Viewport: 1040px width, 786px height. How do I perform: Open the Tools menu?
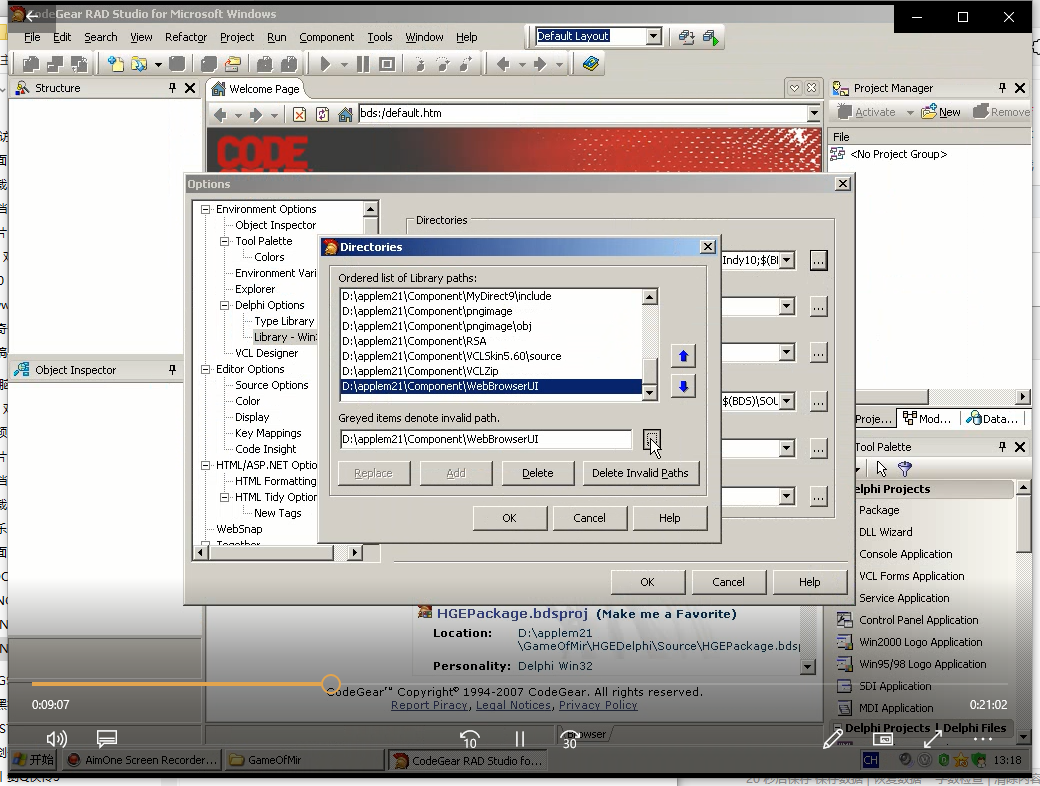[x=380, y=37]
